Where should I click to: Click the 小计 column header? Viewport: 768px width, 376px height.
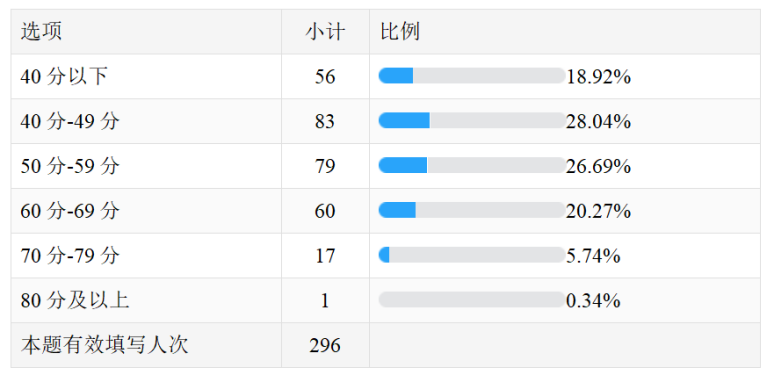click(x=325, y=32)
